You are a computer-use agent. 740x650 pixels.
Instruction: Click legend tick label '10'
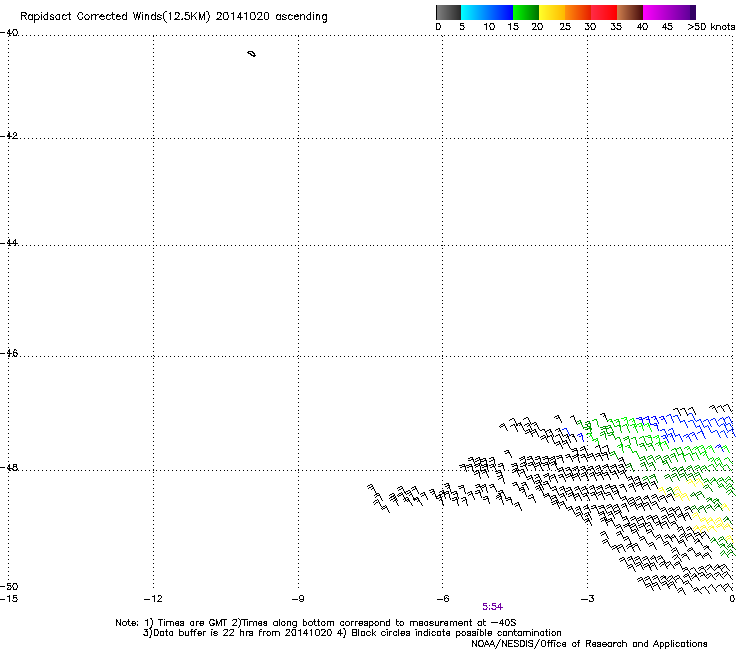click(489, 27)
